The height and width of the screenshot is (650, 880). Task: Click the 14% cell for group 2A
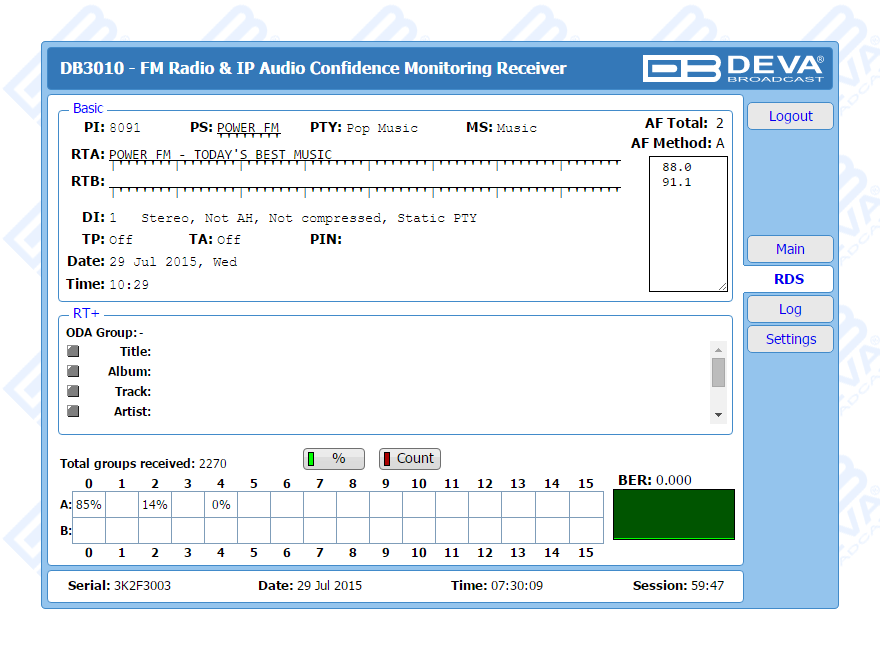155,505
